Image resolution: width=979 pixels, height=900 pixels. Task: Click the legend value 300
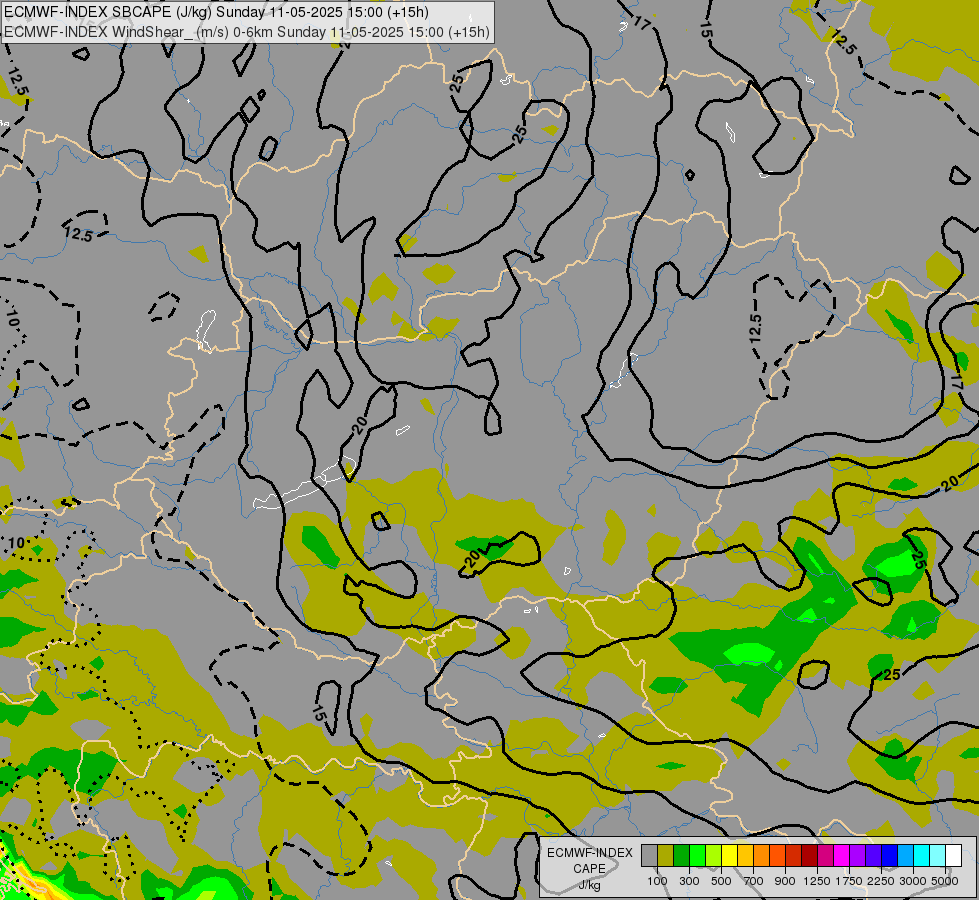pos(689,881)
